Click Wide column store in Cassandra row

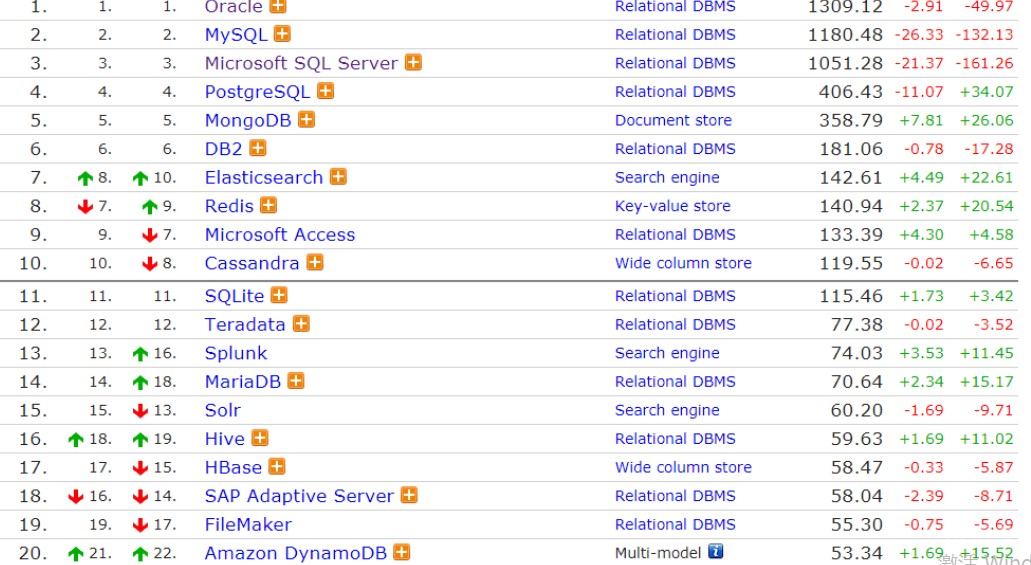coord(683,263)
